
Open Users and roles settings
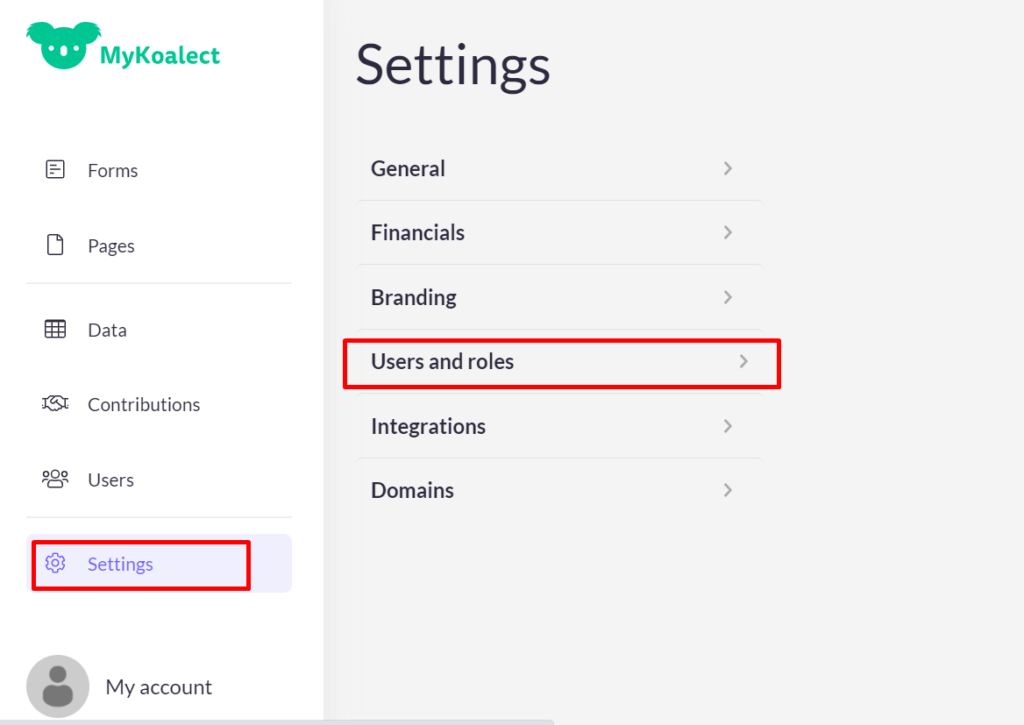[x=442, y=362]
